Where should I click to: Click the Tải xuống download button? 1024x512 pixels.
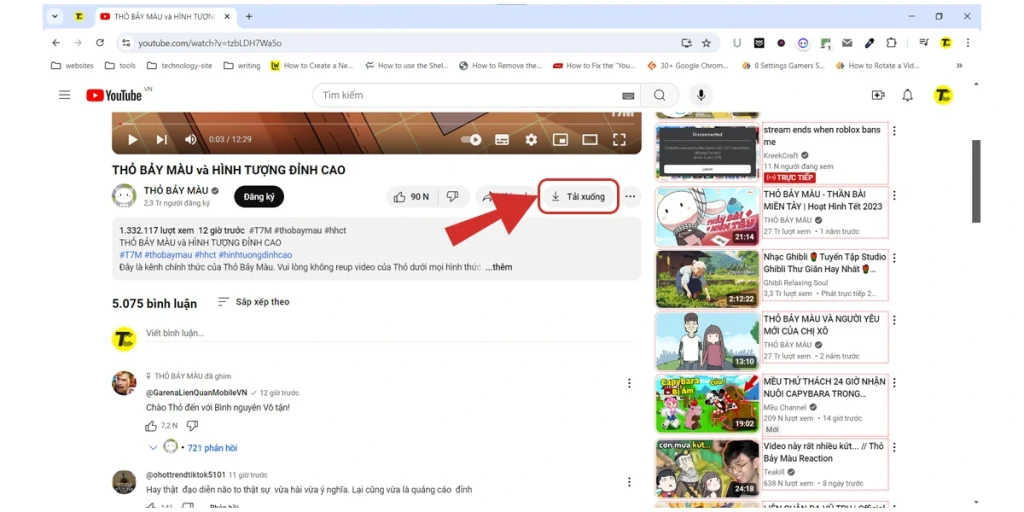click(578, 197)
